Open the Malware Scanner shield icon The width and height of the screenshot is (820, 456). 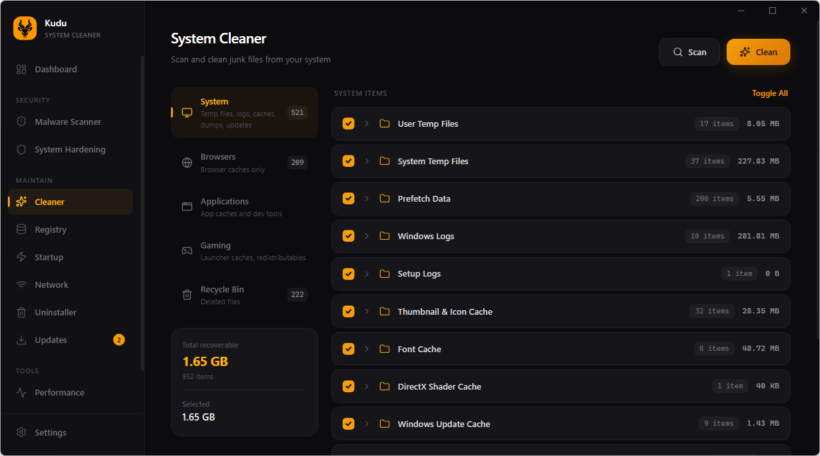pos(22,122)
